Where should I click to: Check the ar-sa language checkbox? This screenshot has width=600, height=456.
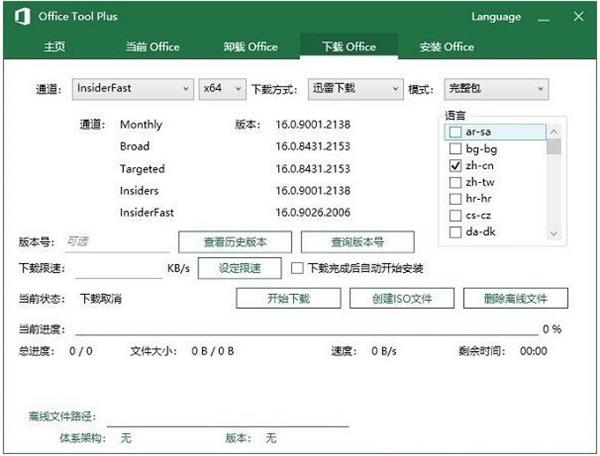pos(455,132)
